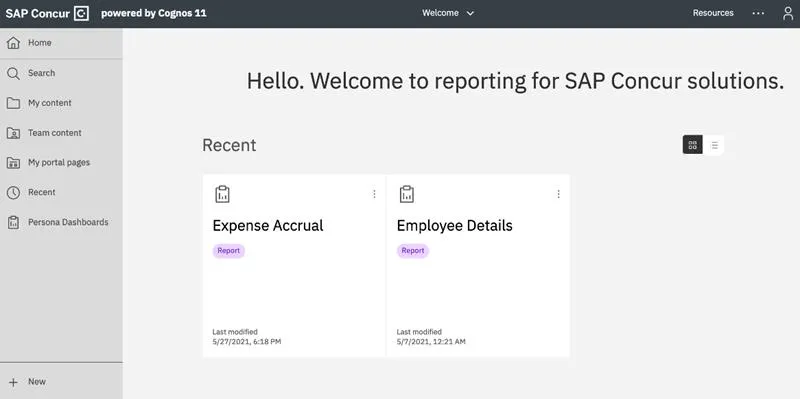Click 'powered by Cognos 11' text
800x399 pixels.
coord(154,14)
